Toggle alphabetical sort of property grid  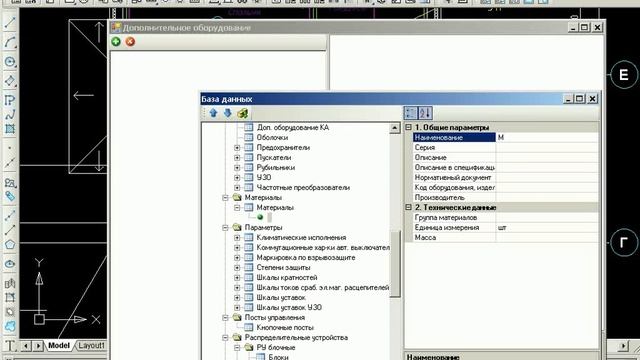pyautogui.click(x=425, y=113)
